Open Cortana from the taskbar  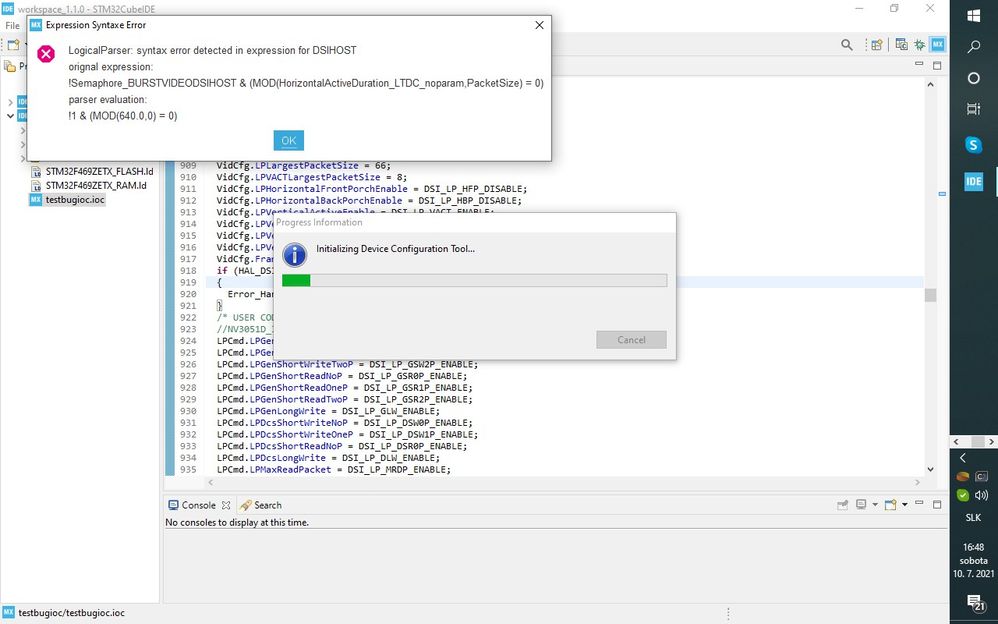click(974, 78)
